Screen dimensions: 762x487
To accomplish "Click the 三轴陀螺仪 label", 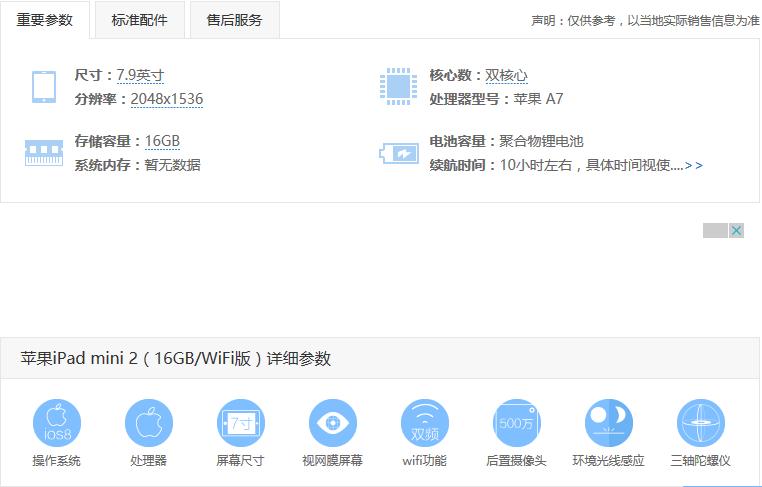I will [x=700, y=460].
